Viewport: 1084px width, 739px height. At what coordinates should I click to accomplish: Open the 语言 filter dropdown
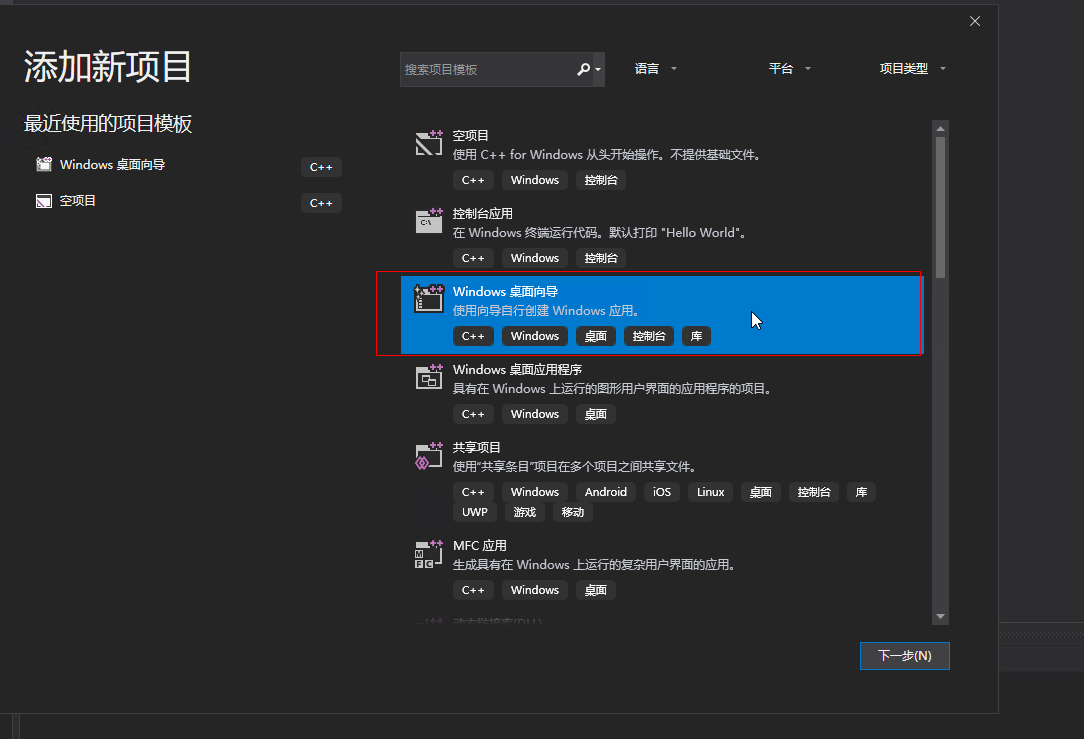coord(655,68)
